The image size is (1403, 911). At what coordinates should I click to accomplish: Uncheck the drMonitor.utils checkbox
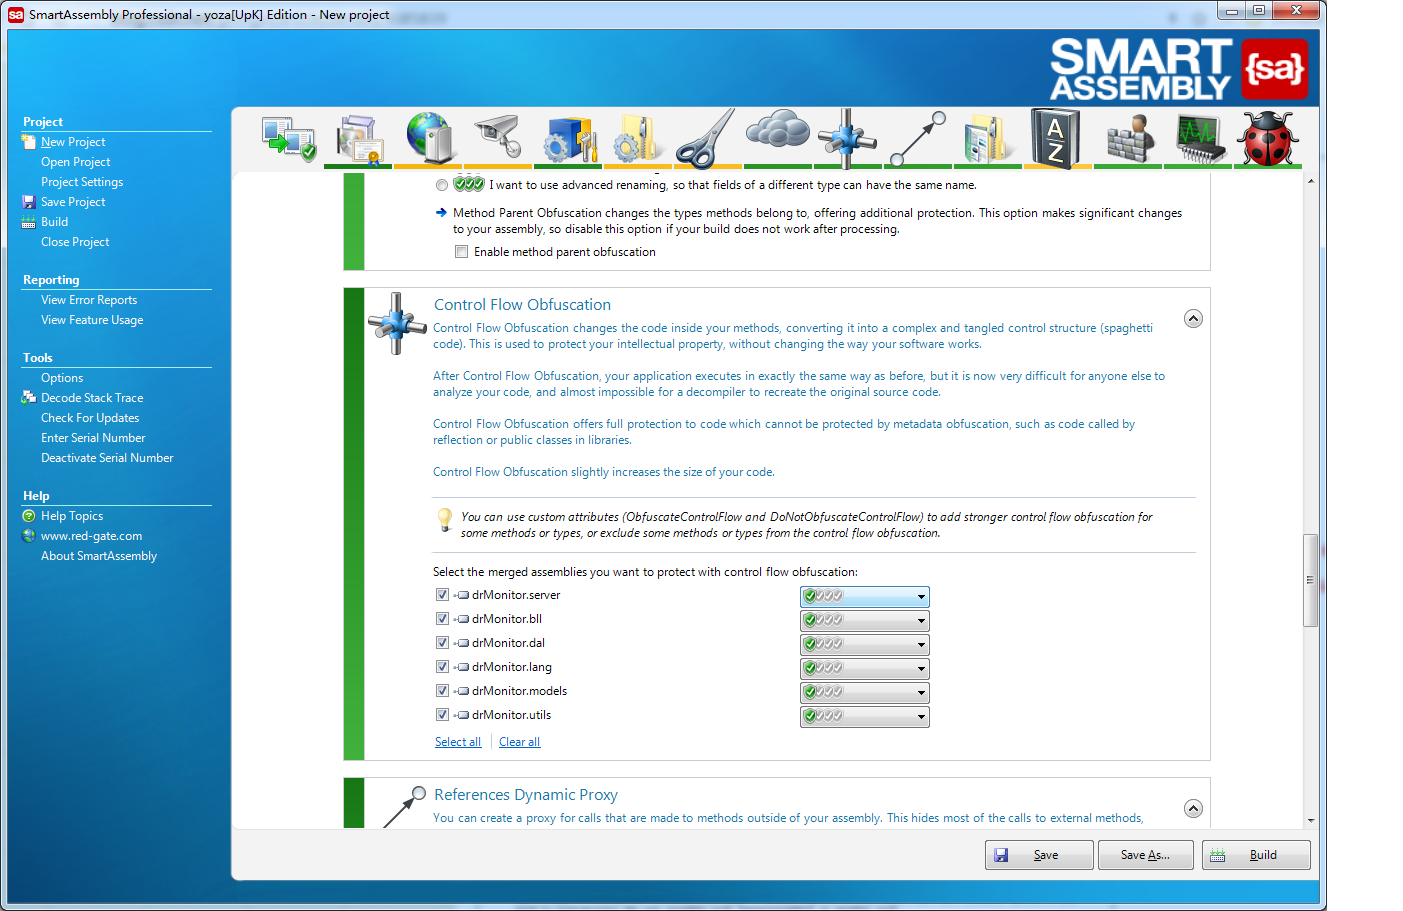(x=442, y=714)
